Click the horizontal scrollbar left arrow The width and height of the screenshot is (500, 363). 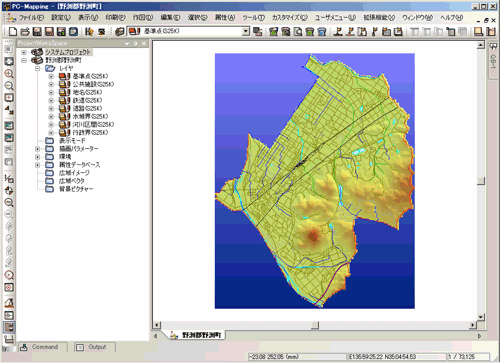click(157, 325)
